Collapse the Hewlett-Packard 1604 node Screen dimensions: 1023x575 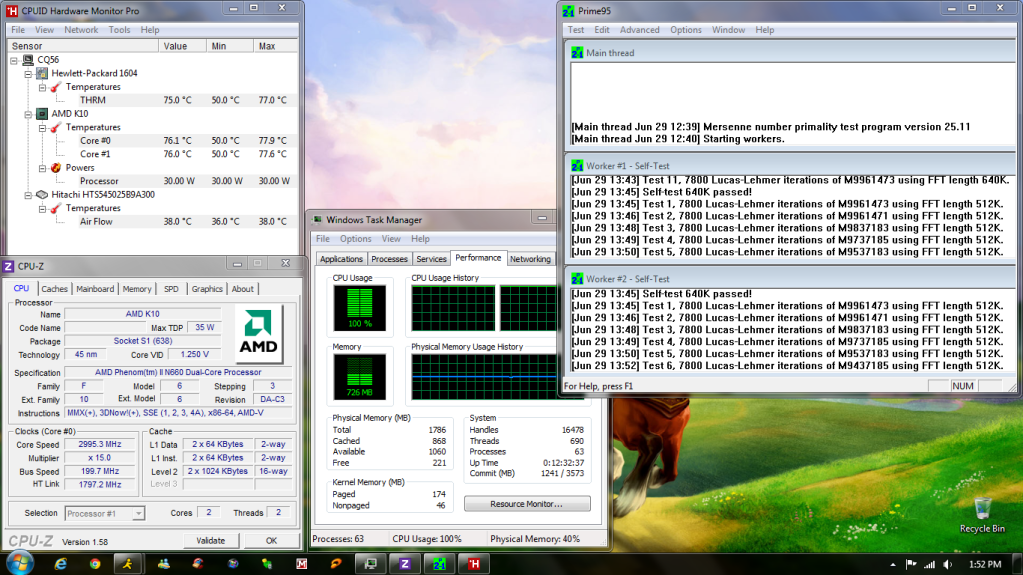[28, 74]
